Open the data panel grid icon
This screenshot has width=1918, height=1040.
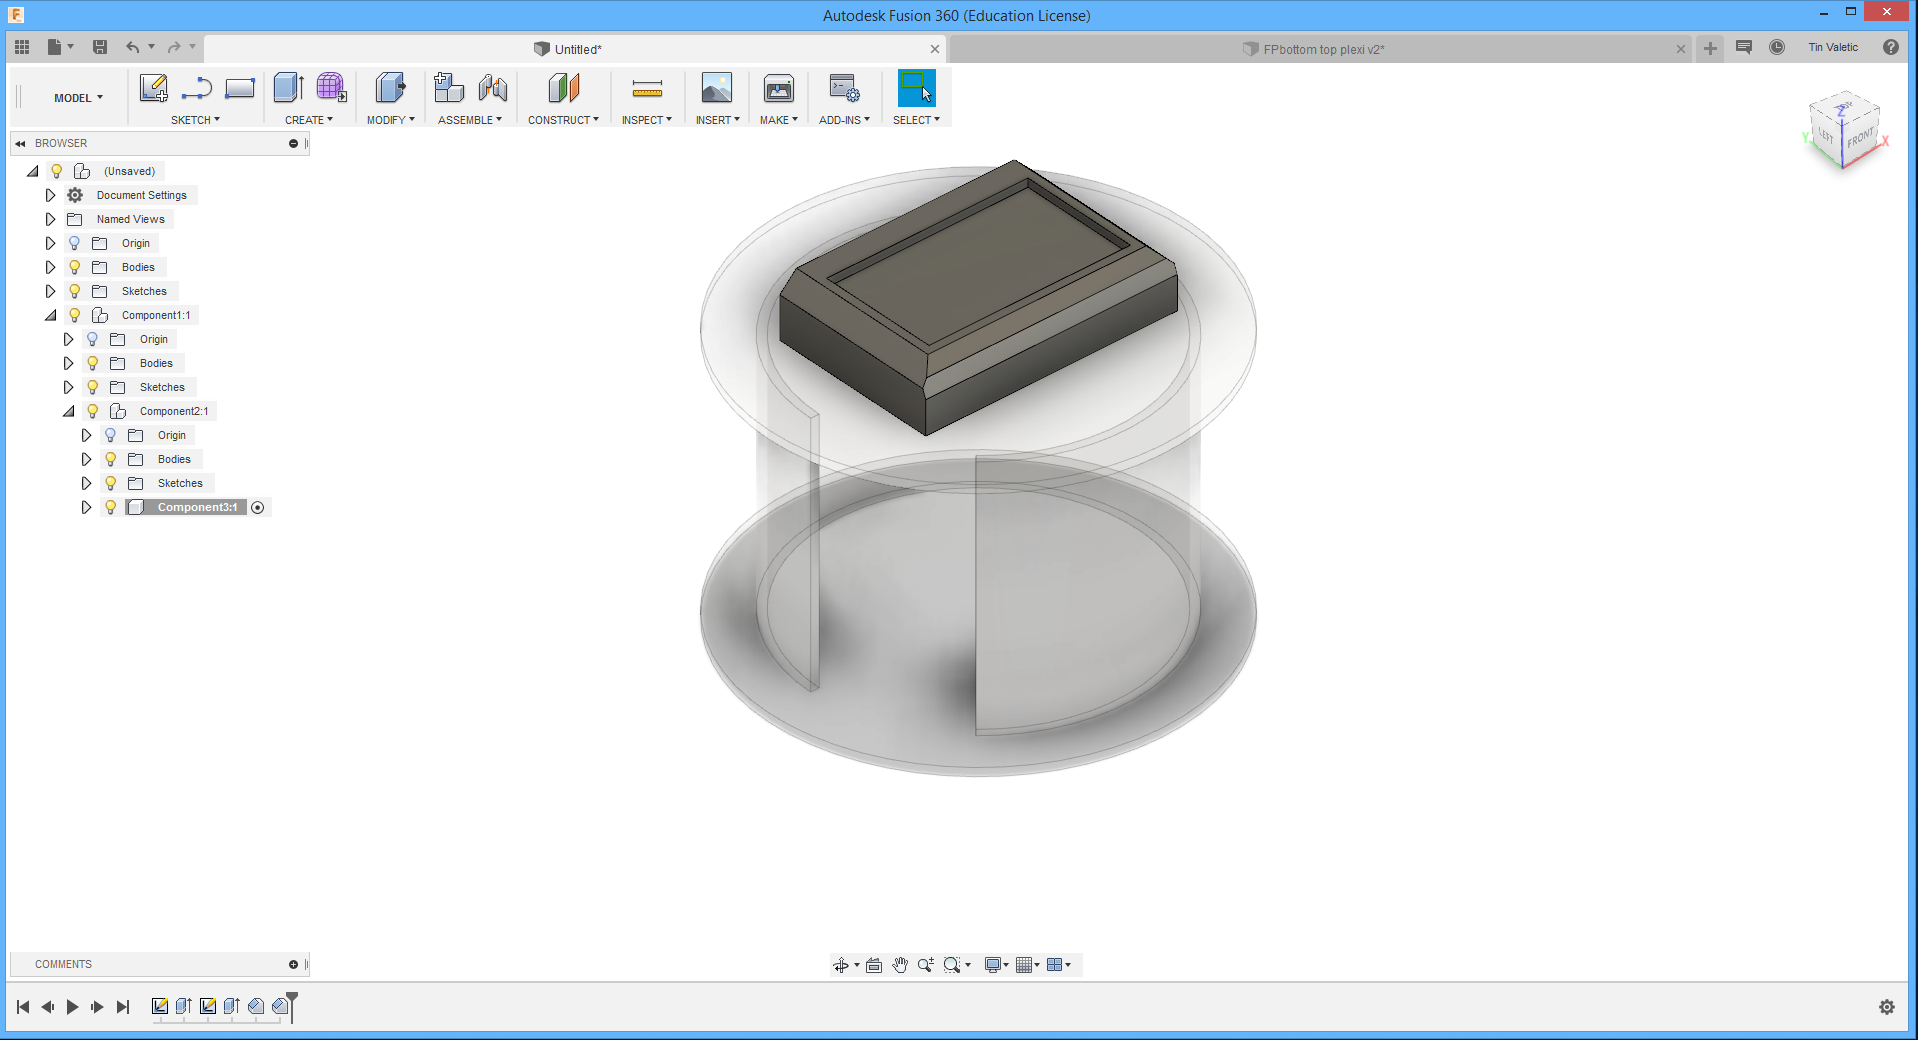[22, 47]
